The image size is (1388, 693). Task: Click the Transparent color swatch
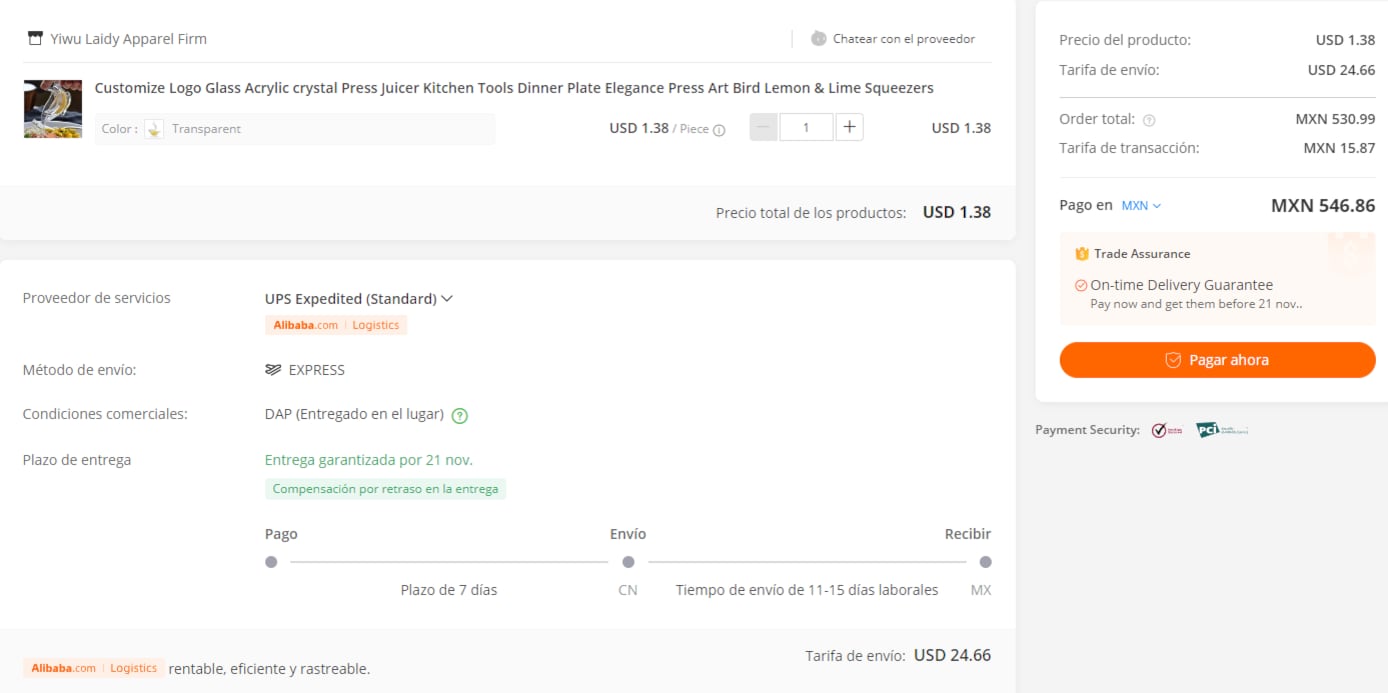(154, 129)
